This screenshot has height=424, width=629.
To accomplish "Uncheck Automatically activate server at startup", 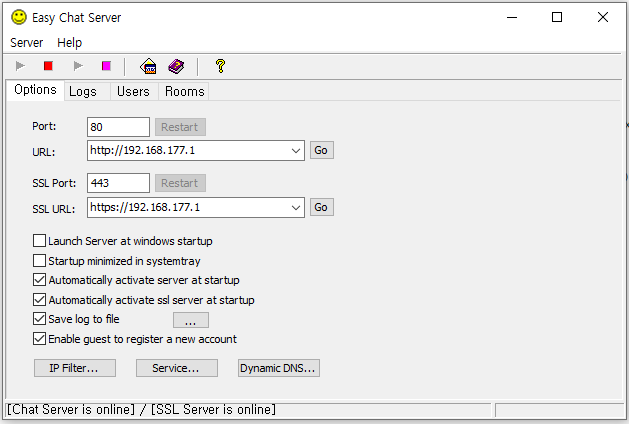I will [x=39, y=280].
